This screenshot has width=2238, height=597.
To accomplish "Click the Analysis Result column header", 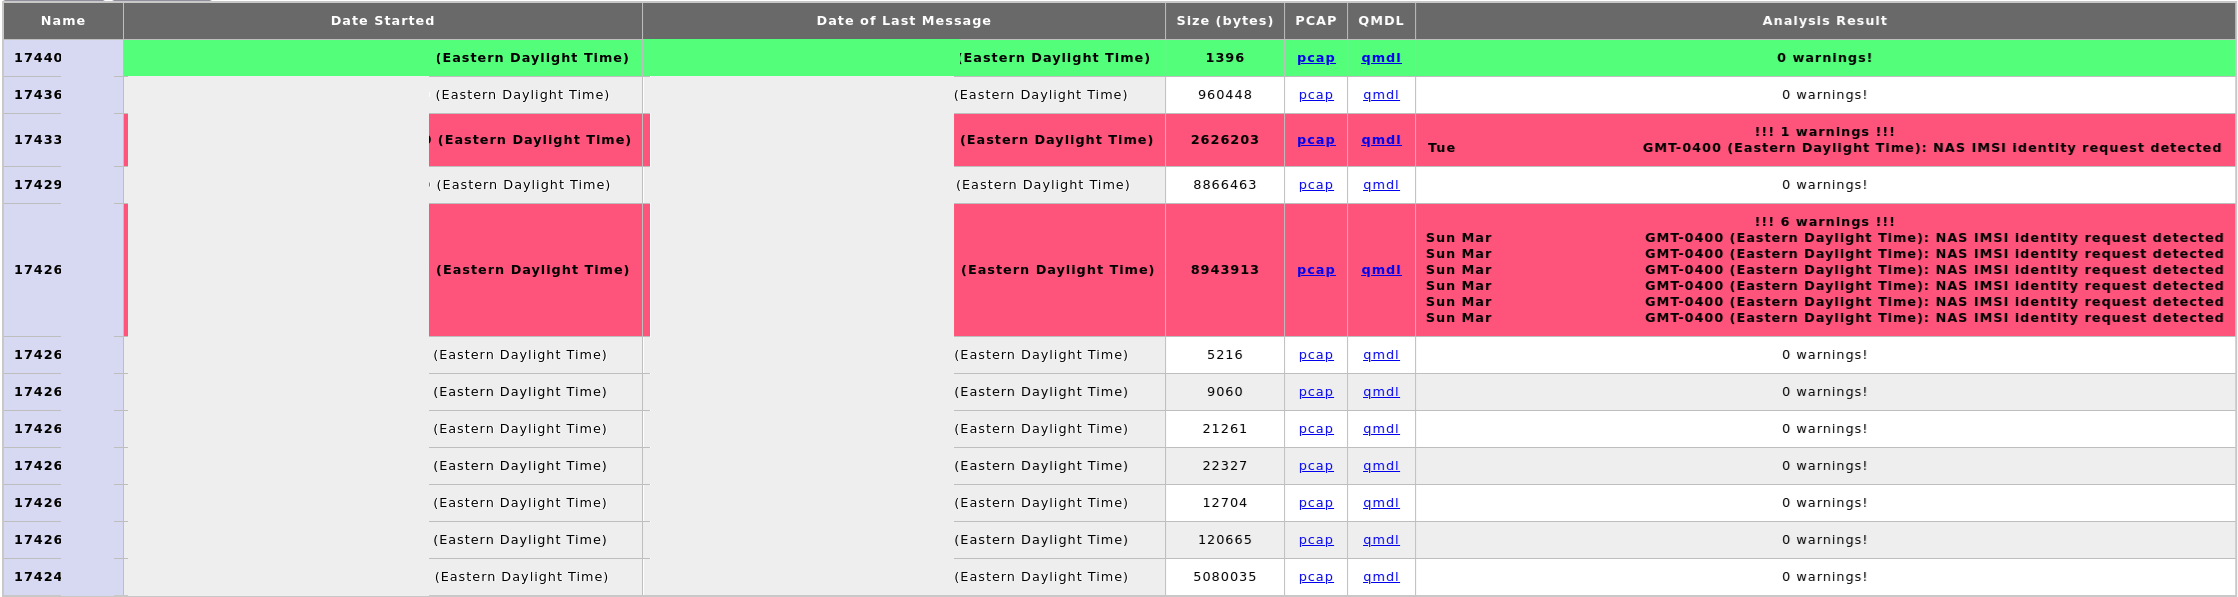I will tap(1824, 21).
